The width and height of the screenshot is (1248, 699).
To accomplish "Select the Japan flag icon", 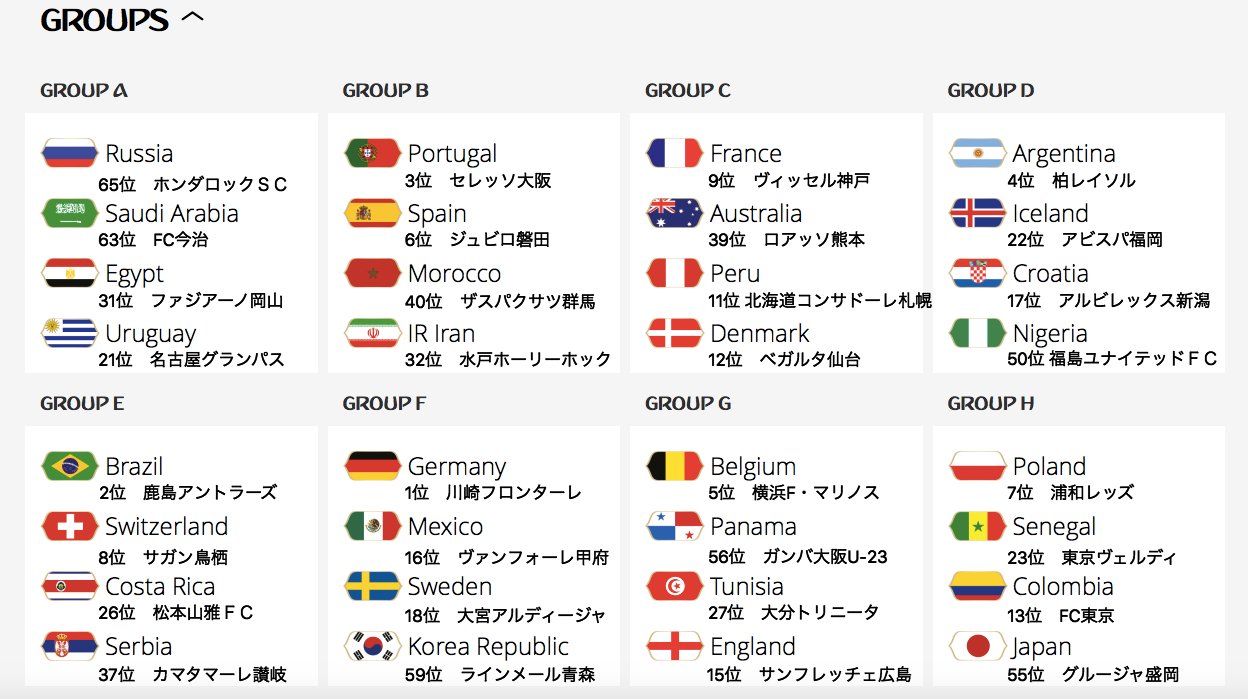I will 977,646.
